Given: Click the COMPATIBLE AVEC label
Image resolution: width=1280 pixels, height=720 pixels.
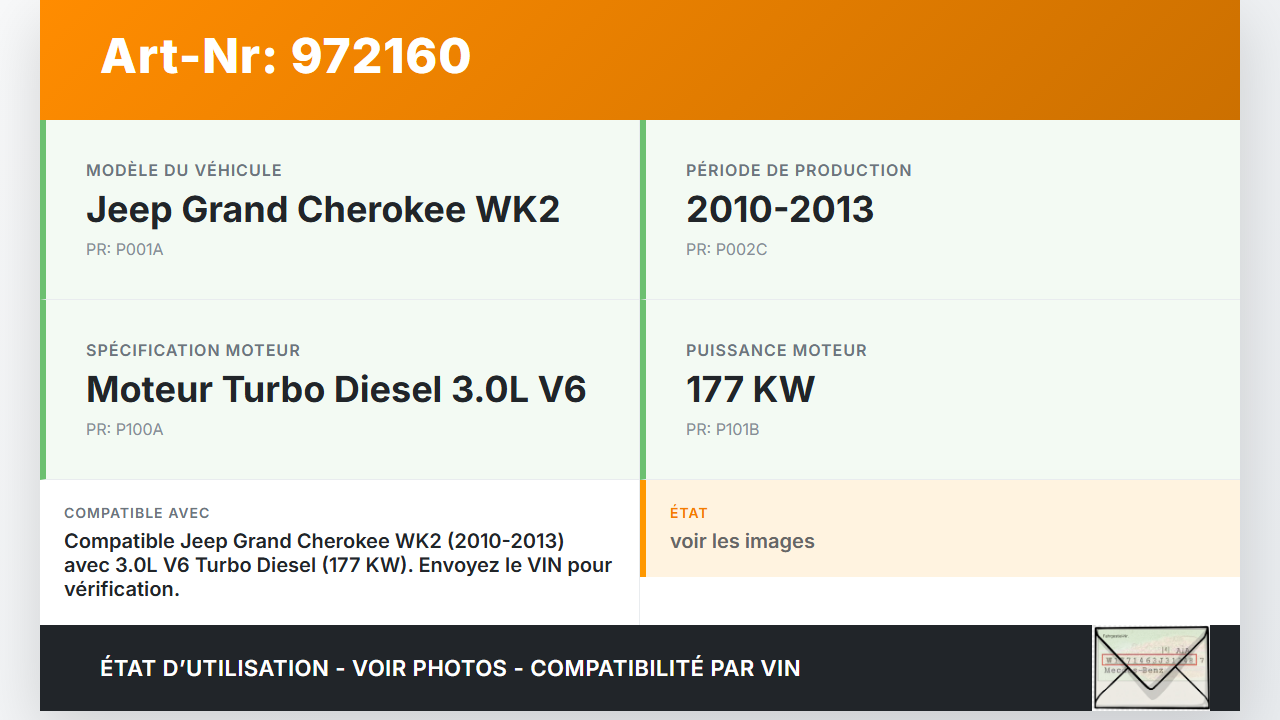Looking at the screenshot, I should coord(137,513).
